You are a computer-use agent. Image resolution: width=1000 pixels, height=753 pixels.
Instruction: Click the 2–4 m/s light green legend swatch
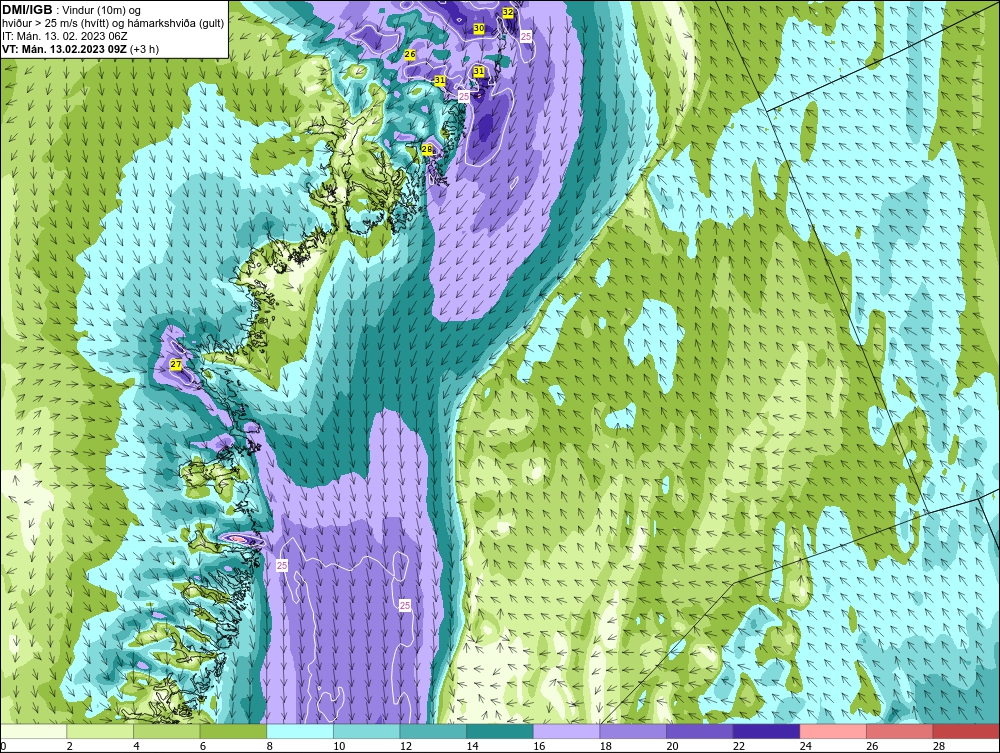(x=100, y=731)
